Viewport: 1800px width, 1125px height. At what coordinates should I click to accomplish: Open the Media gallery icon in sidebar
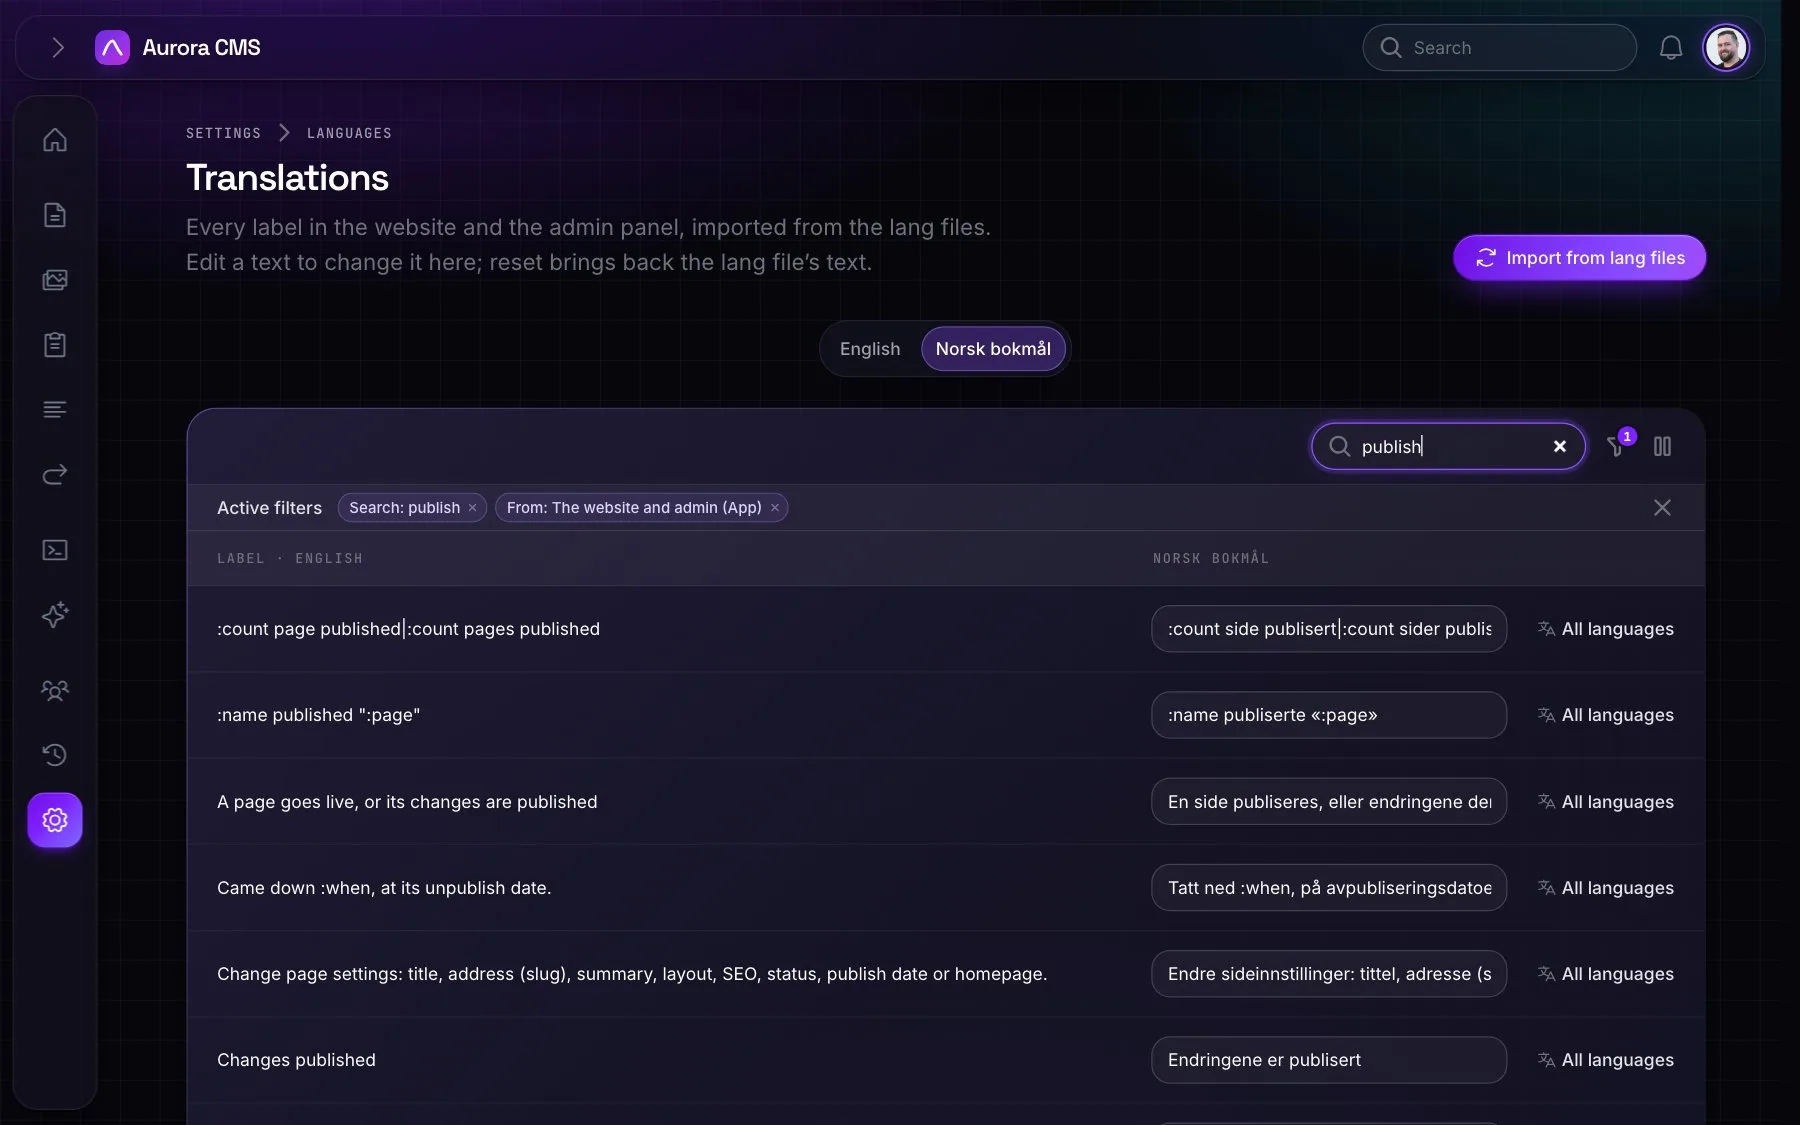55,280
